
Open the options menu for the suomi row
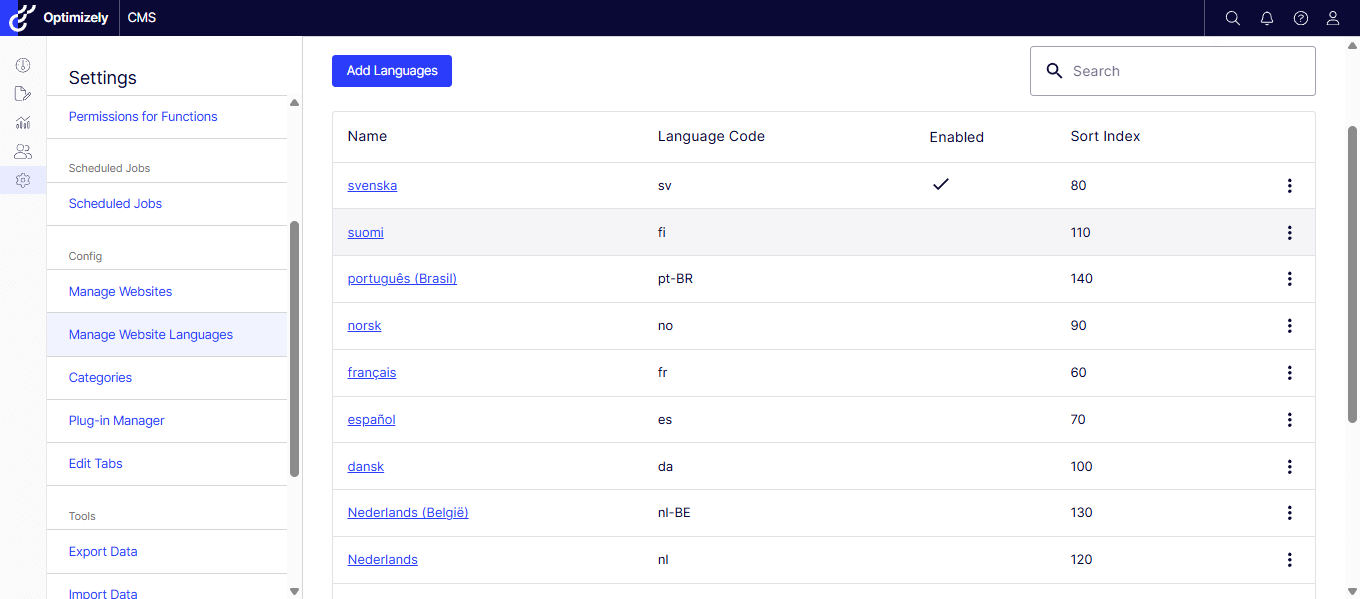click(1289, 232)
